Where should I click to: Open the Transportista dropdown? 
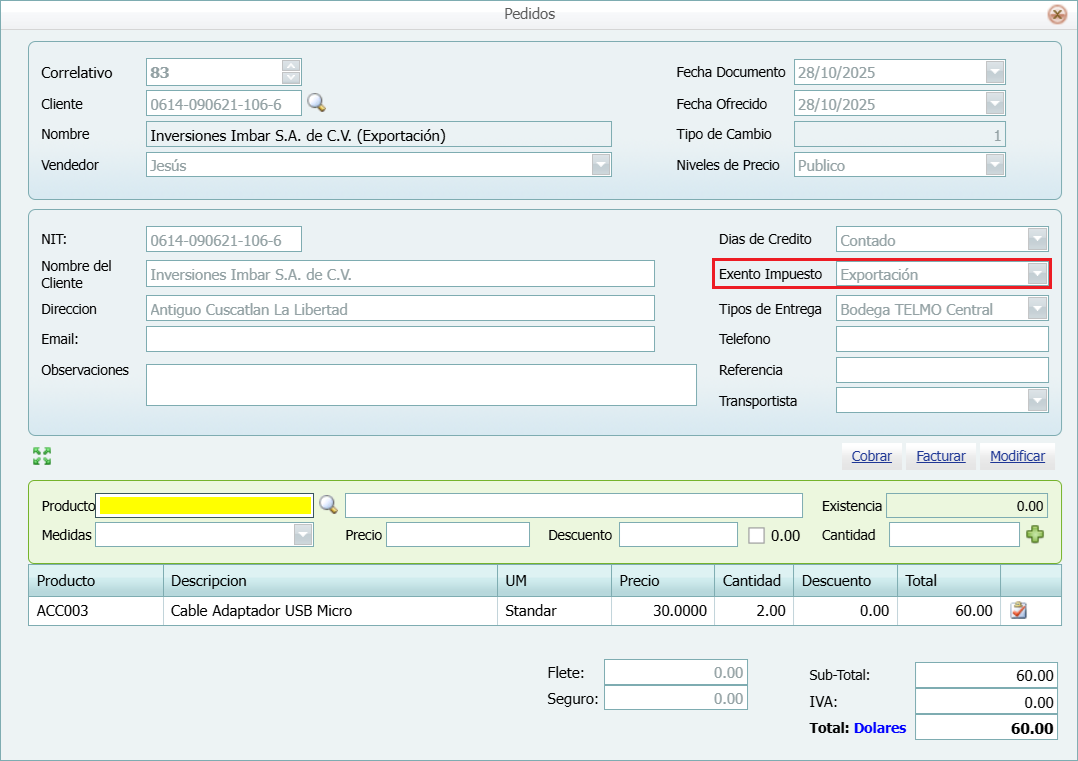[1038, 400]
